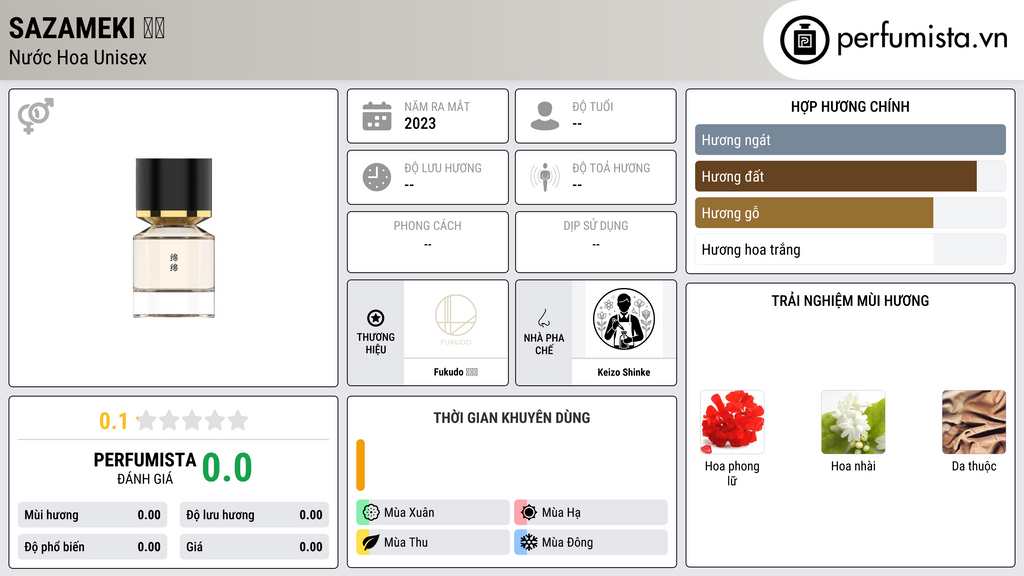Image resolution: width=1024 pixels, height=576 pixels.
Task: Click the perfumista.vn perfume bottle logo
Action: click(804, 40)
